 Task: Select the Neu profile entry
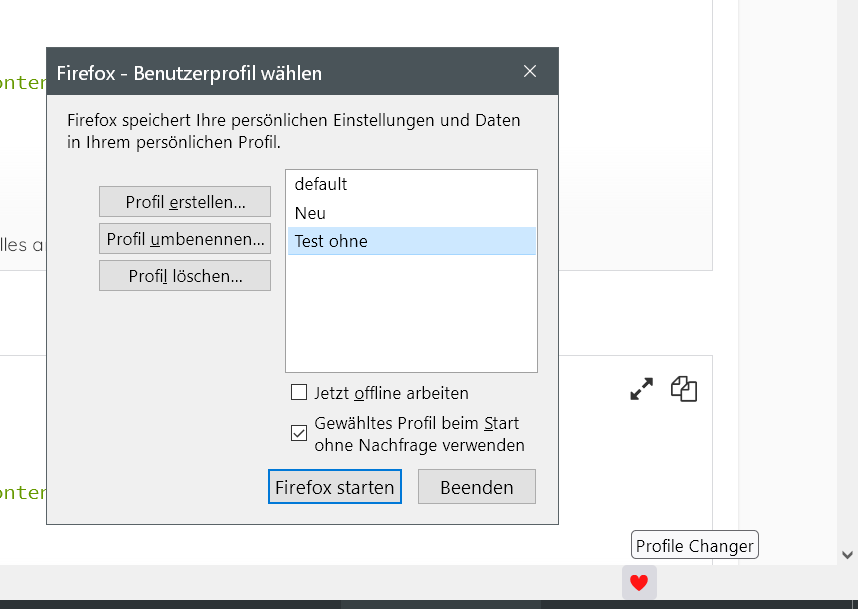point(310,213)
